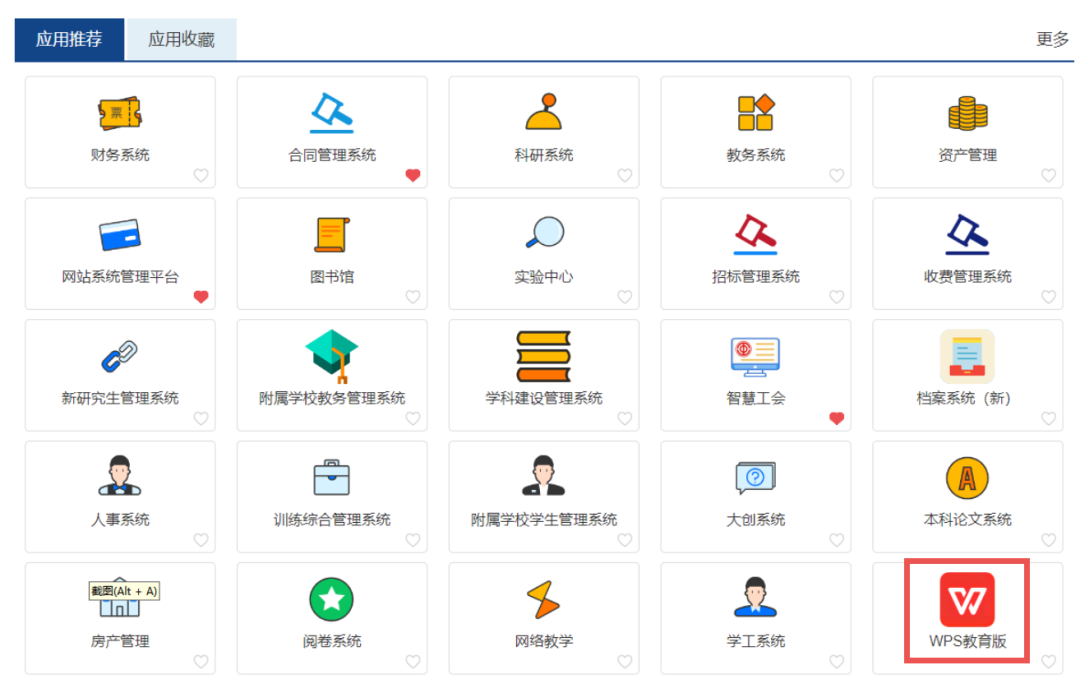Screen dimensions: 1080x693
Task: Switch to the 应用推荐 tab
Action: pyautogui.click(x=69, y=39)
